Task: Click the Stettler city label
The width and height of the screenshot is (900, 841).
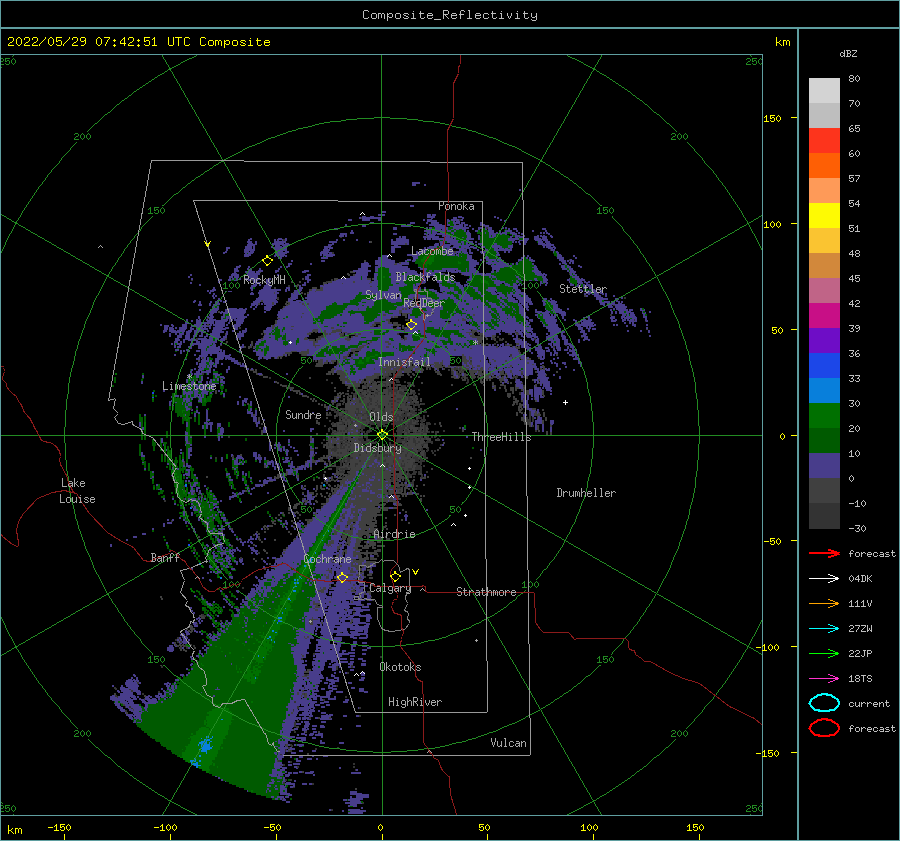Action: pyautogui.click(x=583, y=289)
